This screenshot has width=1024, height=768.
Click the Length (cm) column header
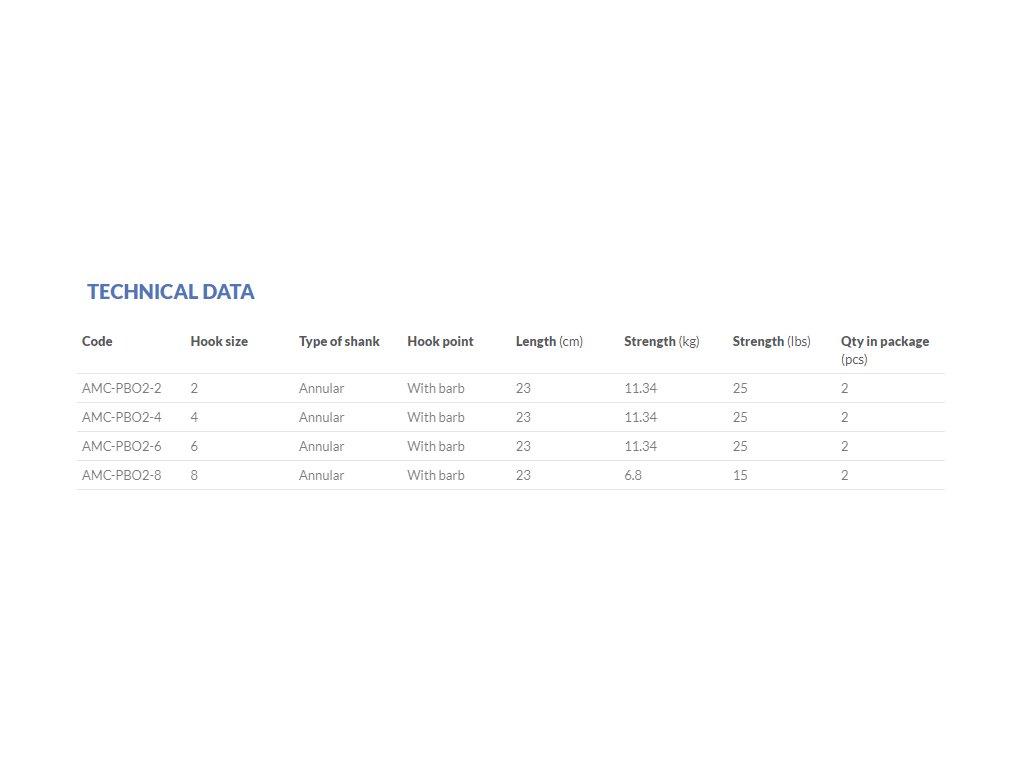point(549,341)
